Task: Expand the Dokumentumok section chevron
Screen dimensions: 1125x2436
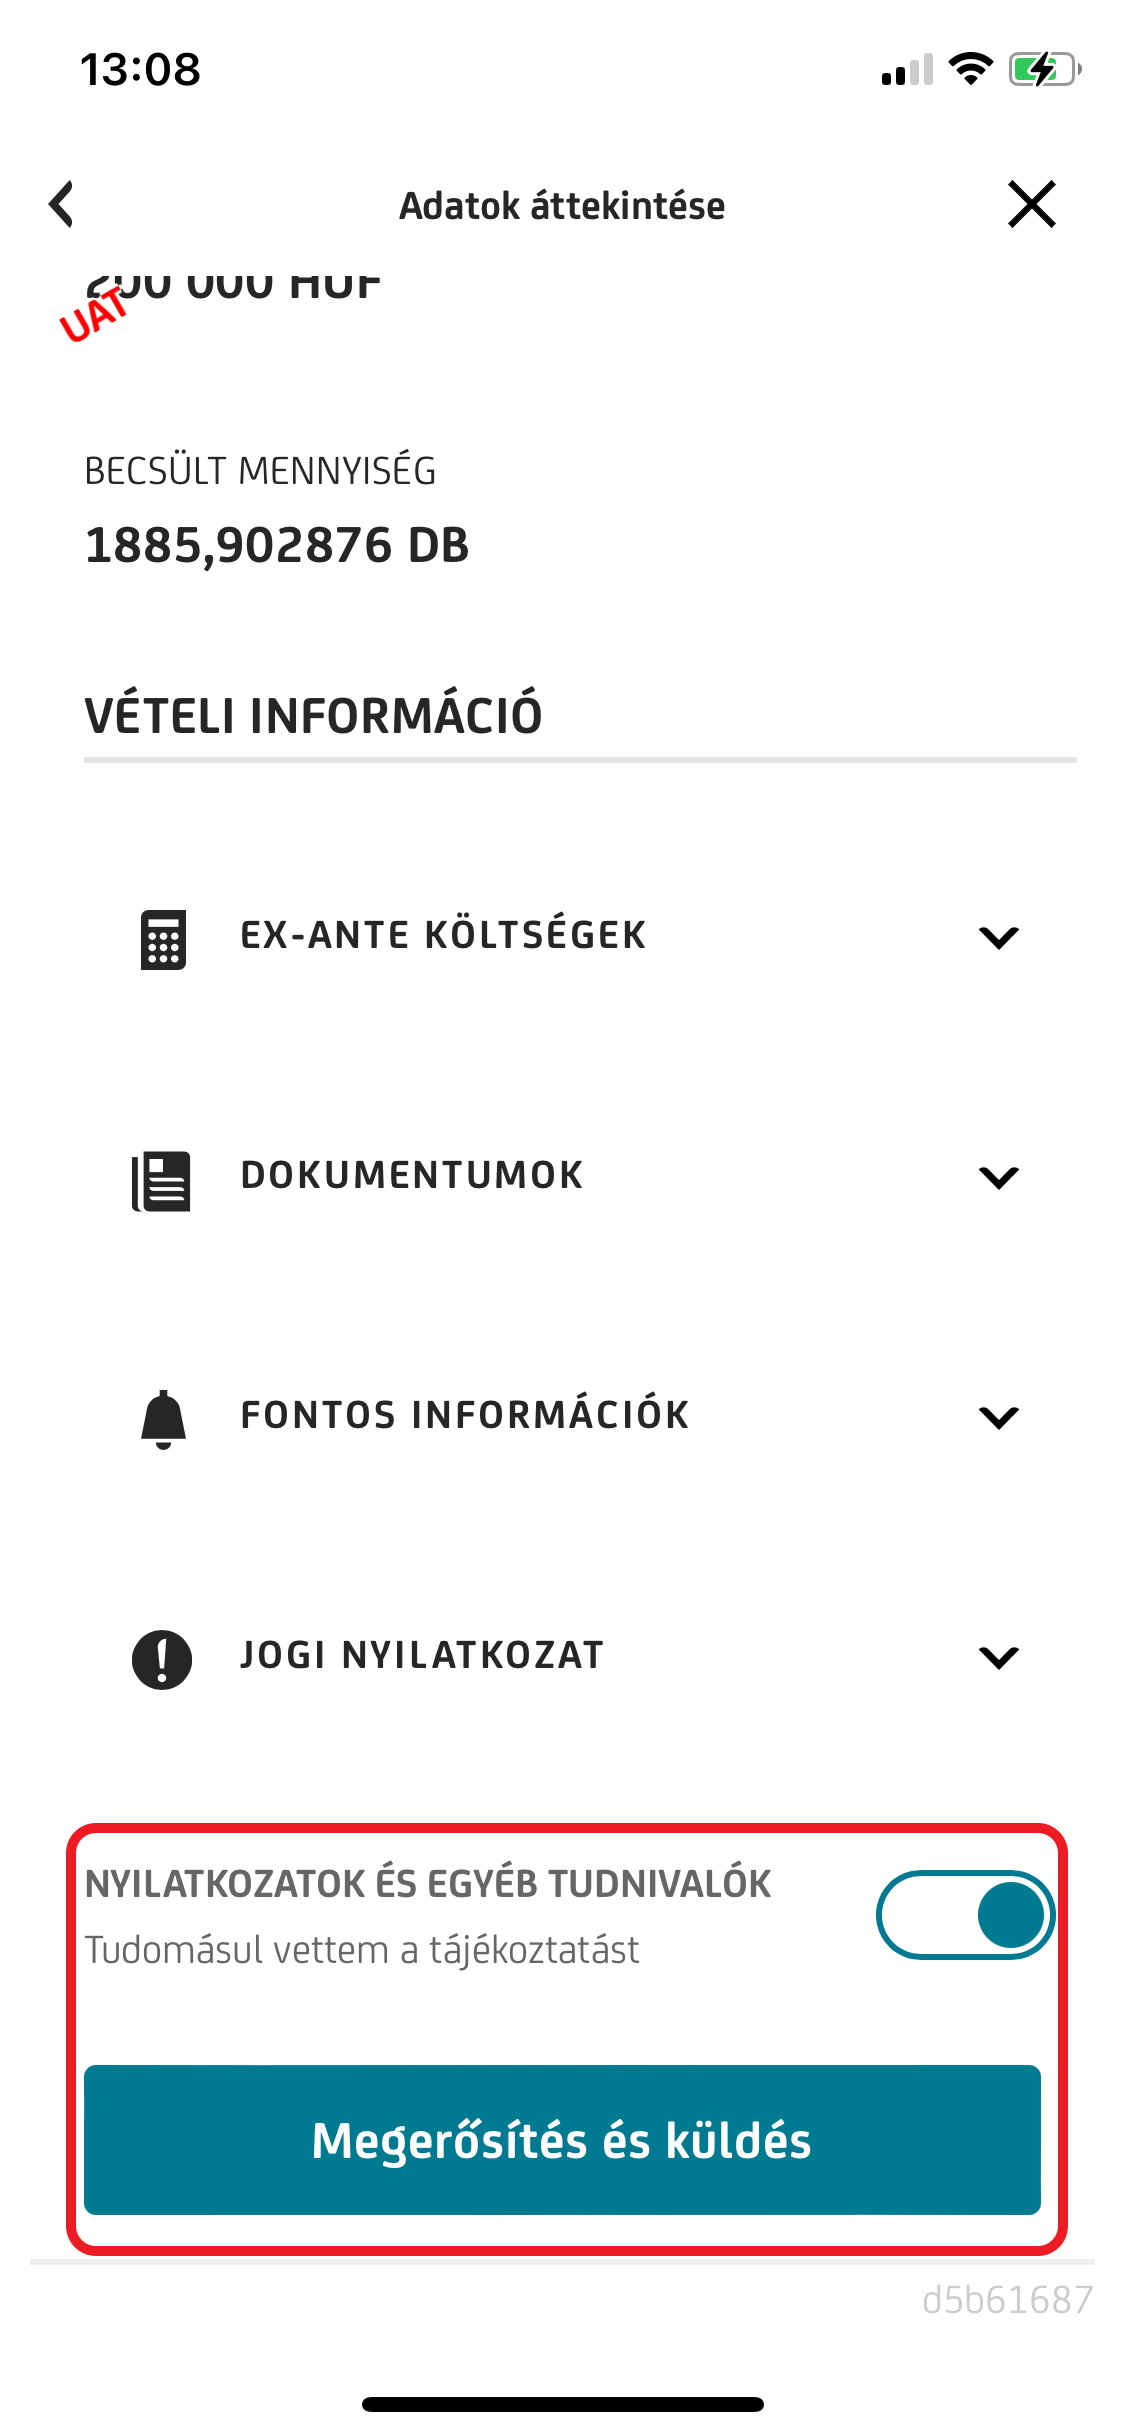Action: [998, 1177]
